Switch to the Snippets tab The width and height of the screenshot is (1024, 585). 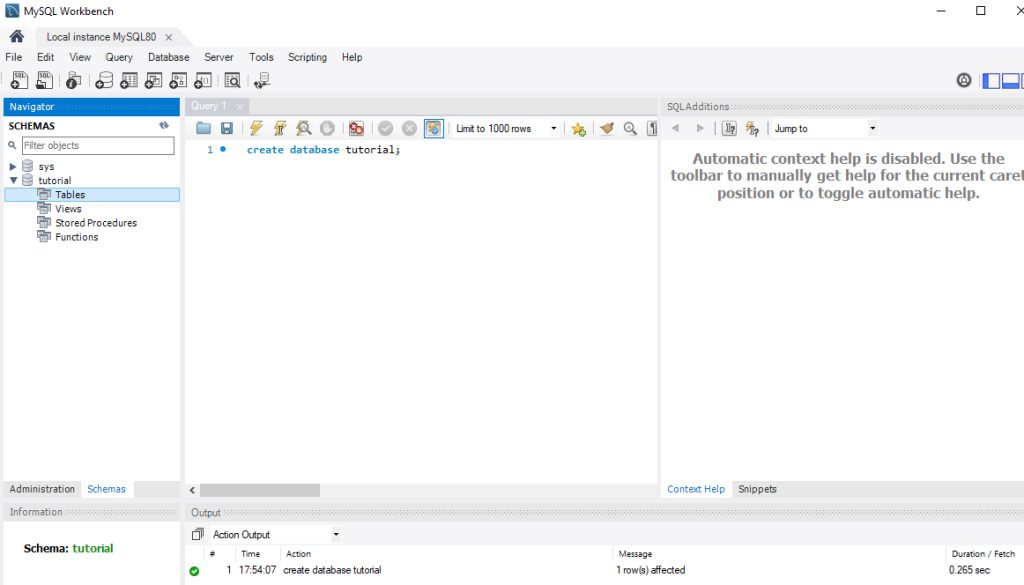757,489
